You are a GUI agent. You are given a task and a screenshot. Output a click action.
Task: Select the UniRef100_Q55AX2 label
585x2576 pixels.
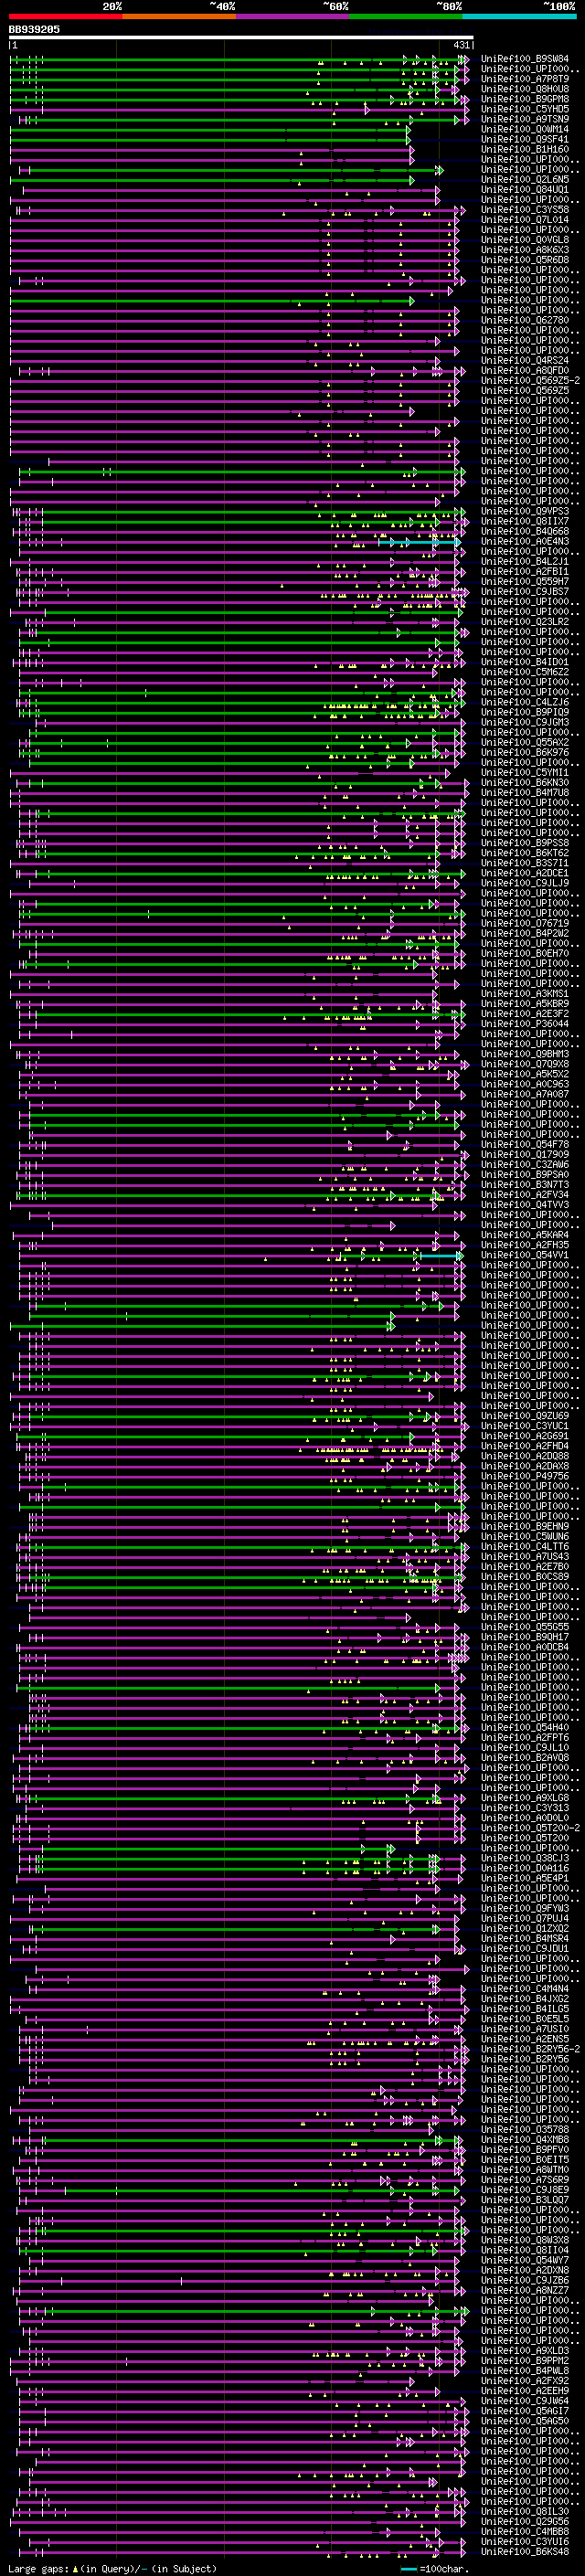[525, 742]
